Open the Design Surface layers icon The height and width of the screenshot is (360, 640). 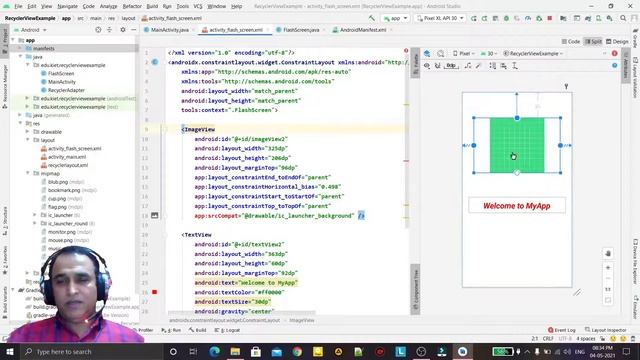427,53
